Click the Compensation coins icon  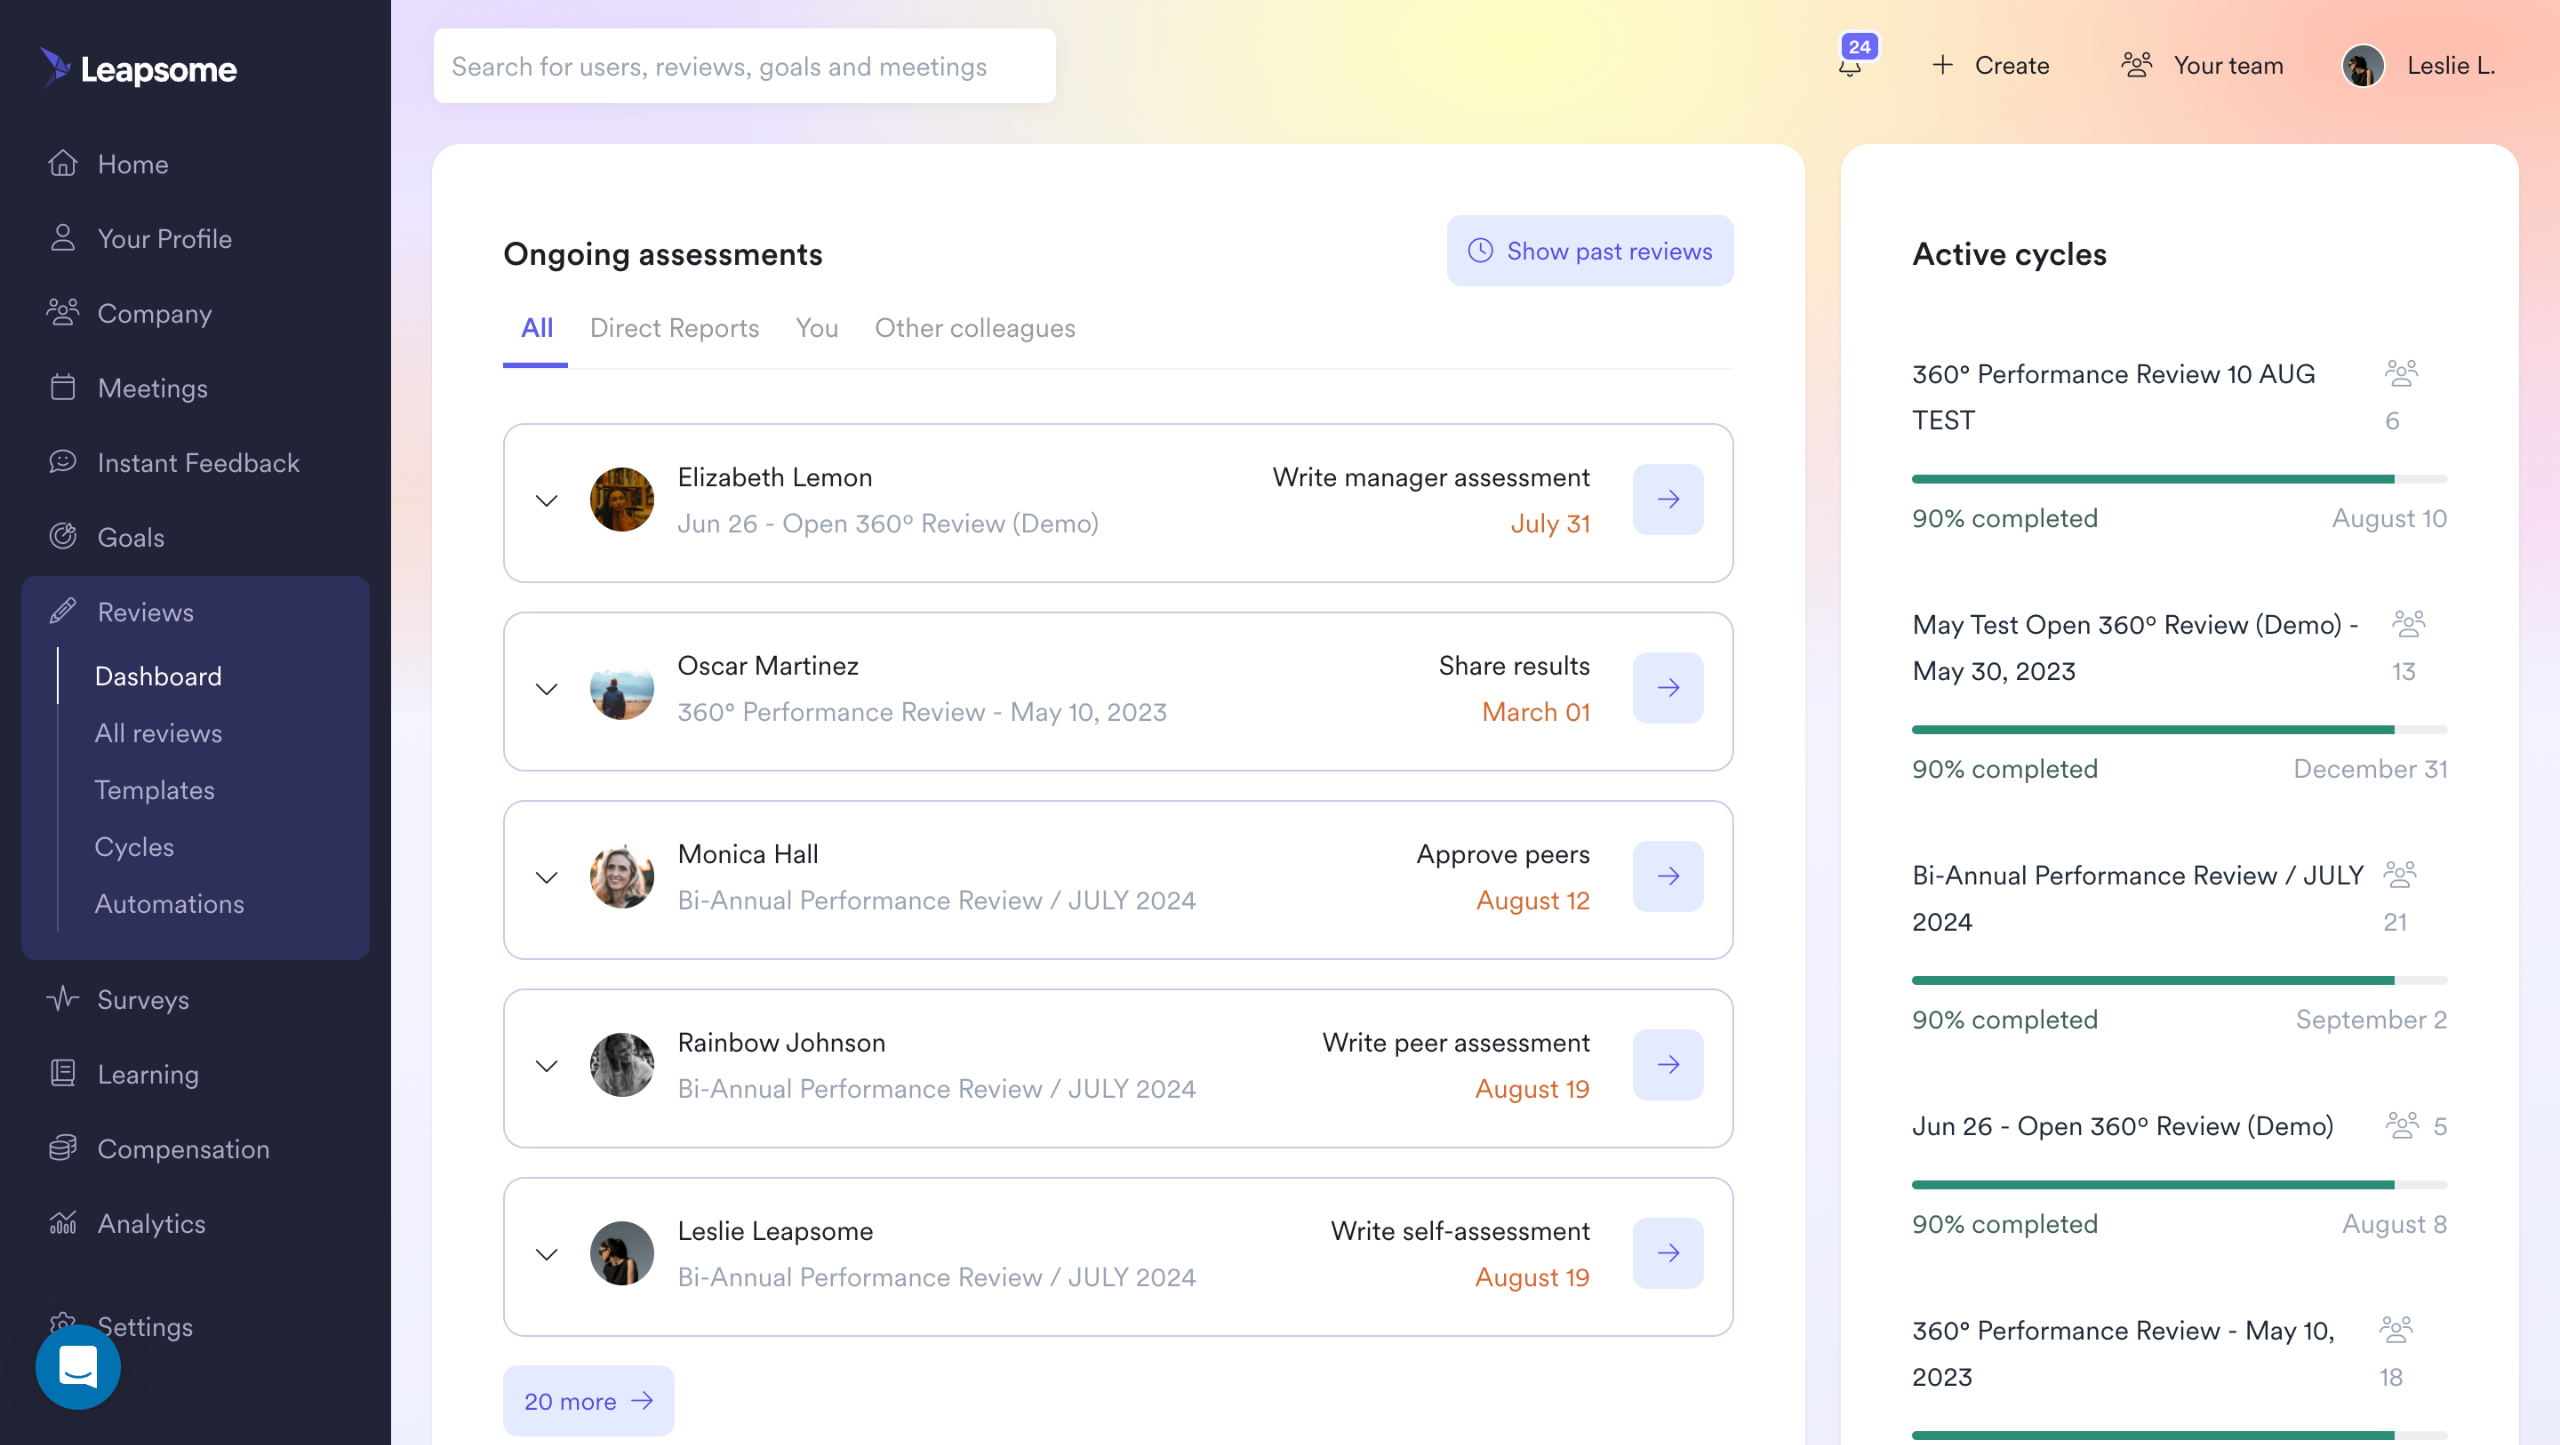[x=63, y=1148]
